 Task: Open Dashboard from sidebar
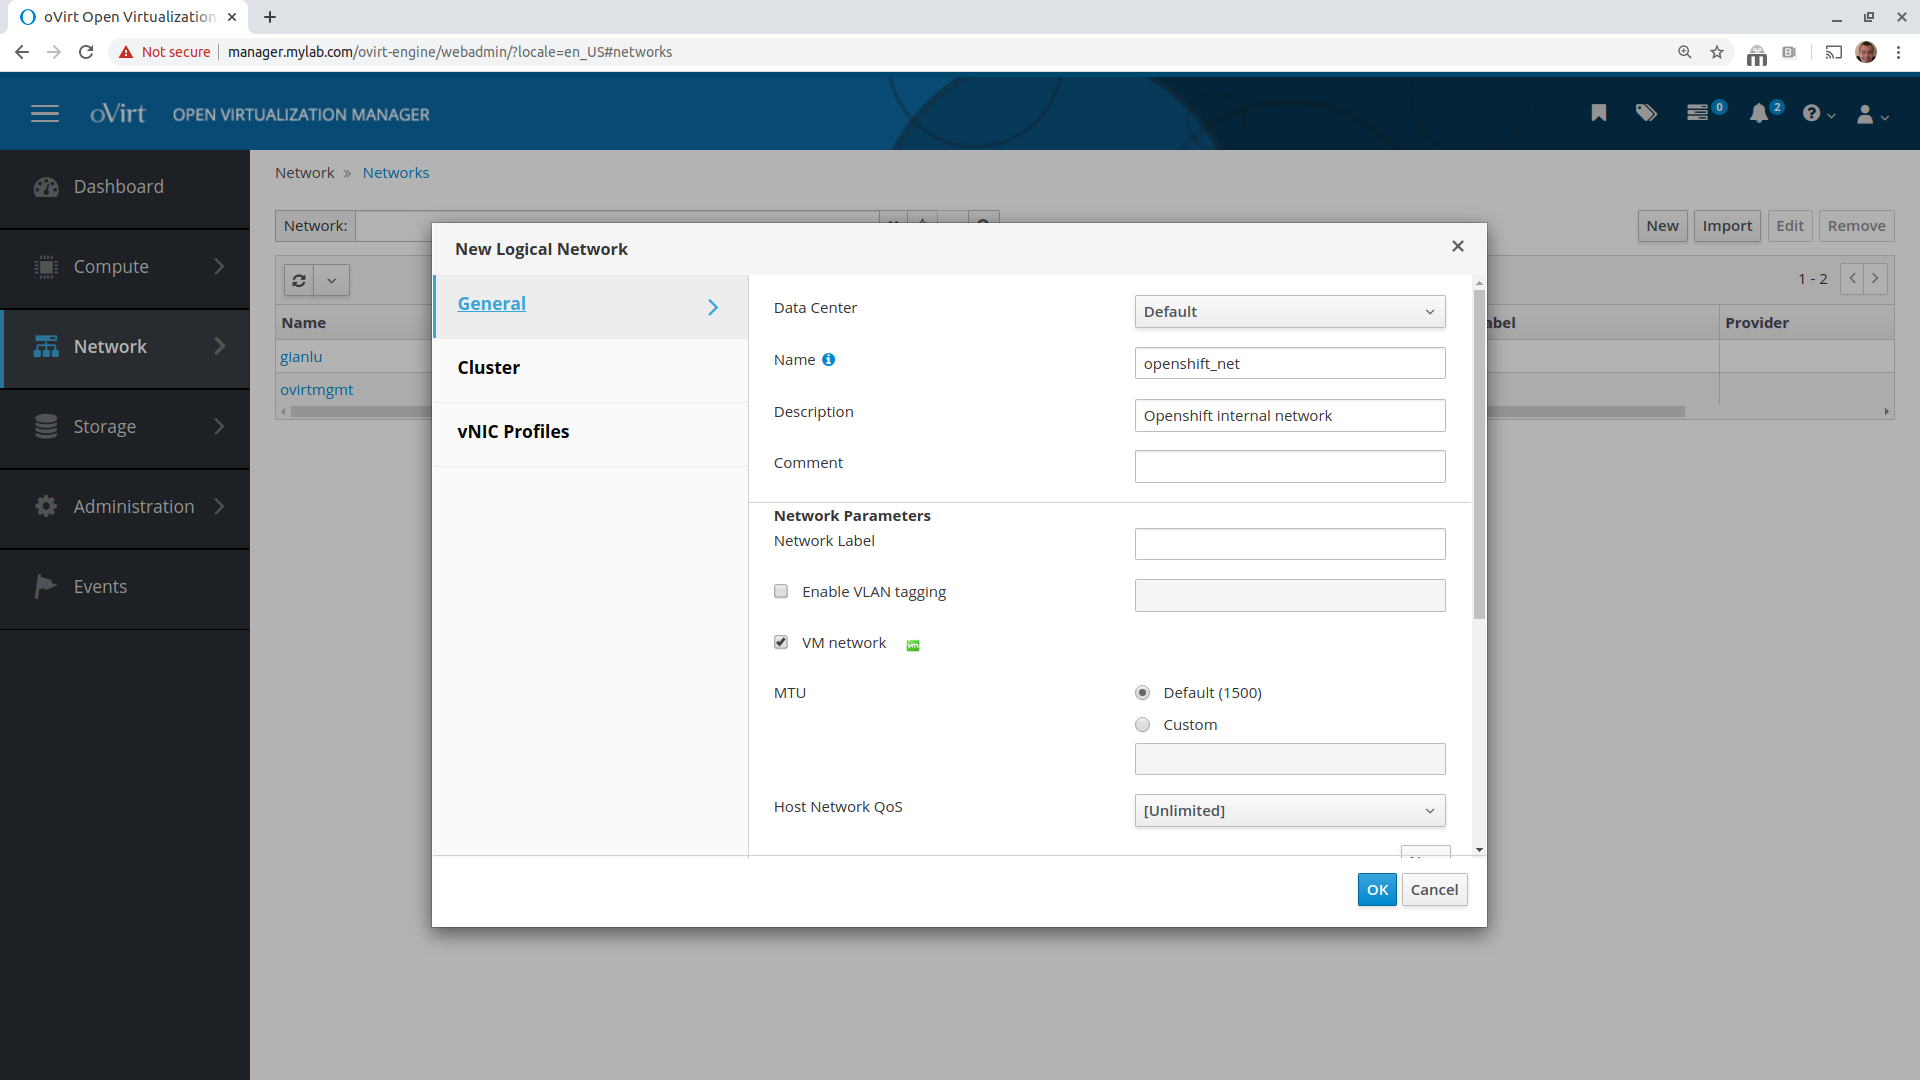point(125,187)
